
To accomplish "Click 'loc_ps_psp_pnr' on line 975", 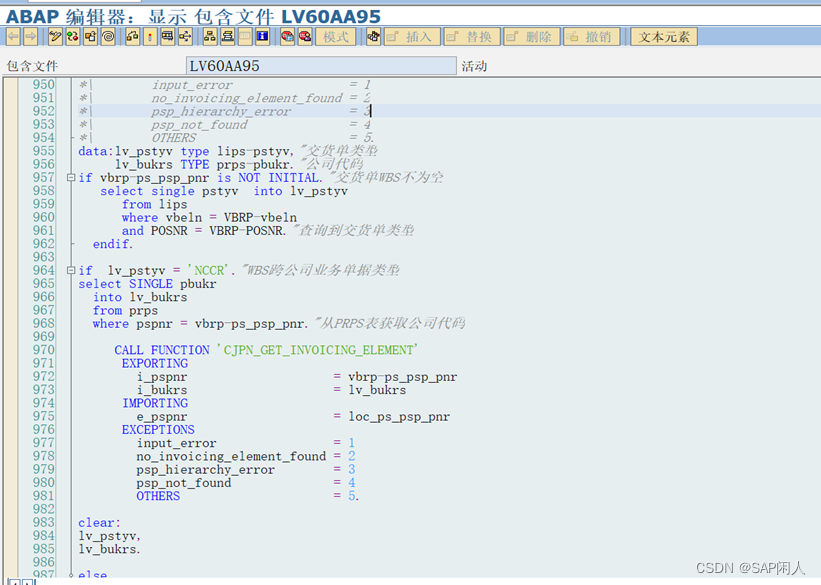I will point(399,417).
